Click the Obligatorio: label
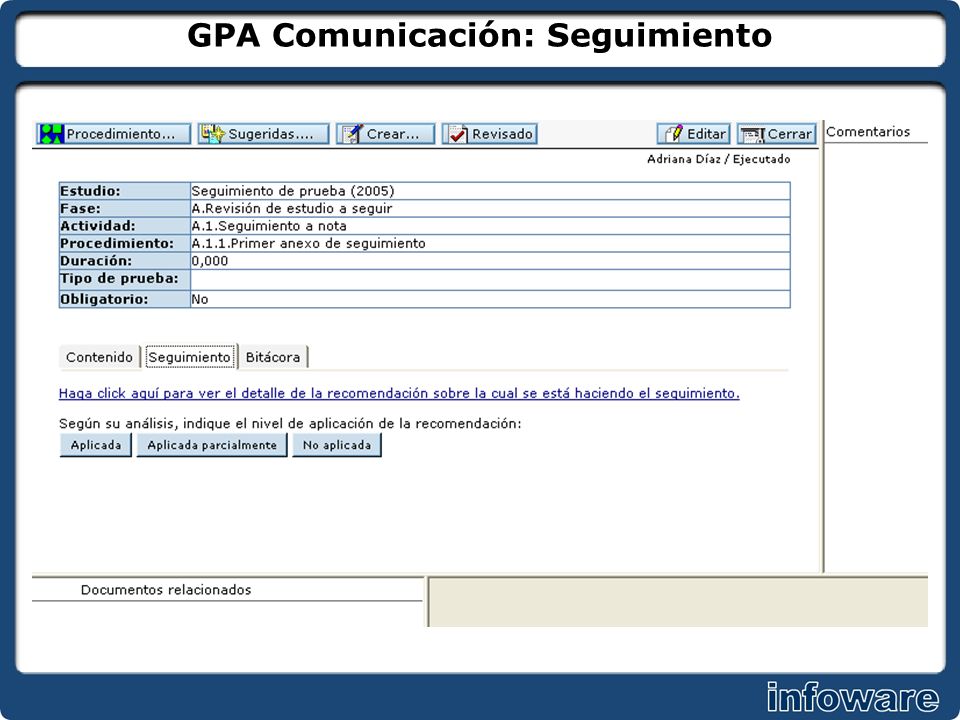960x720 pixels. point(105,299)
